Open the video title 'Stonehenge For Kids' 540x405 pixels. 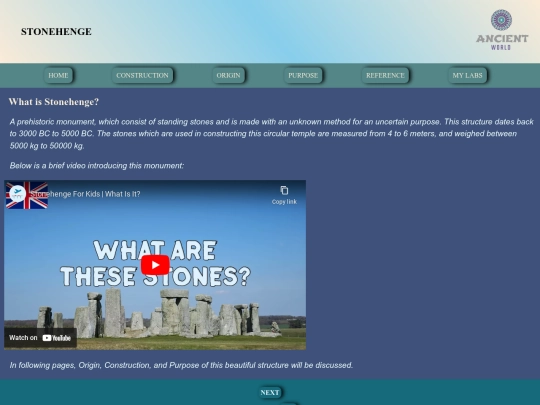pos(85,194)
